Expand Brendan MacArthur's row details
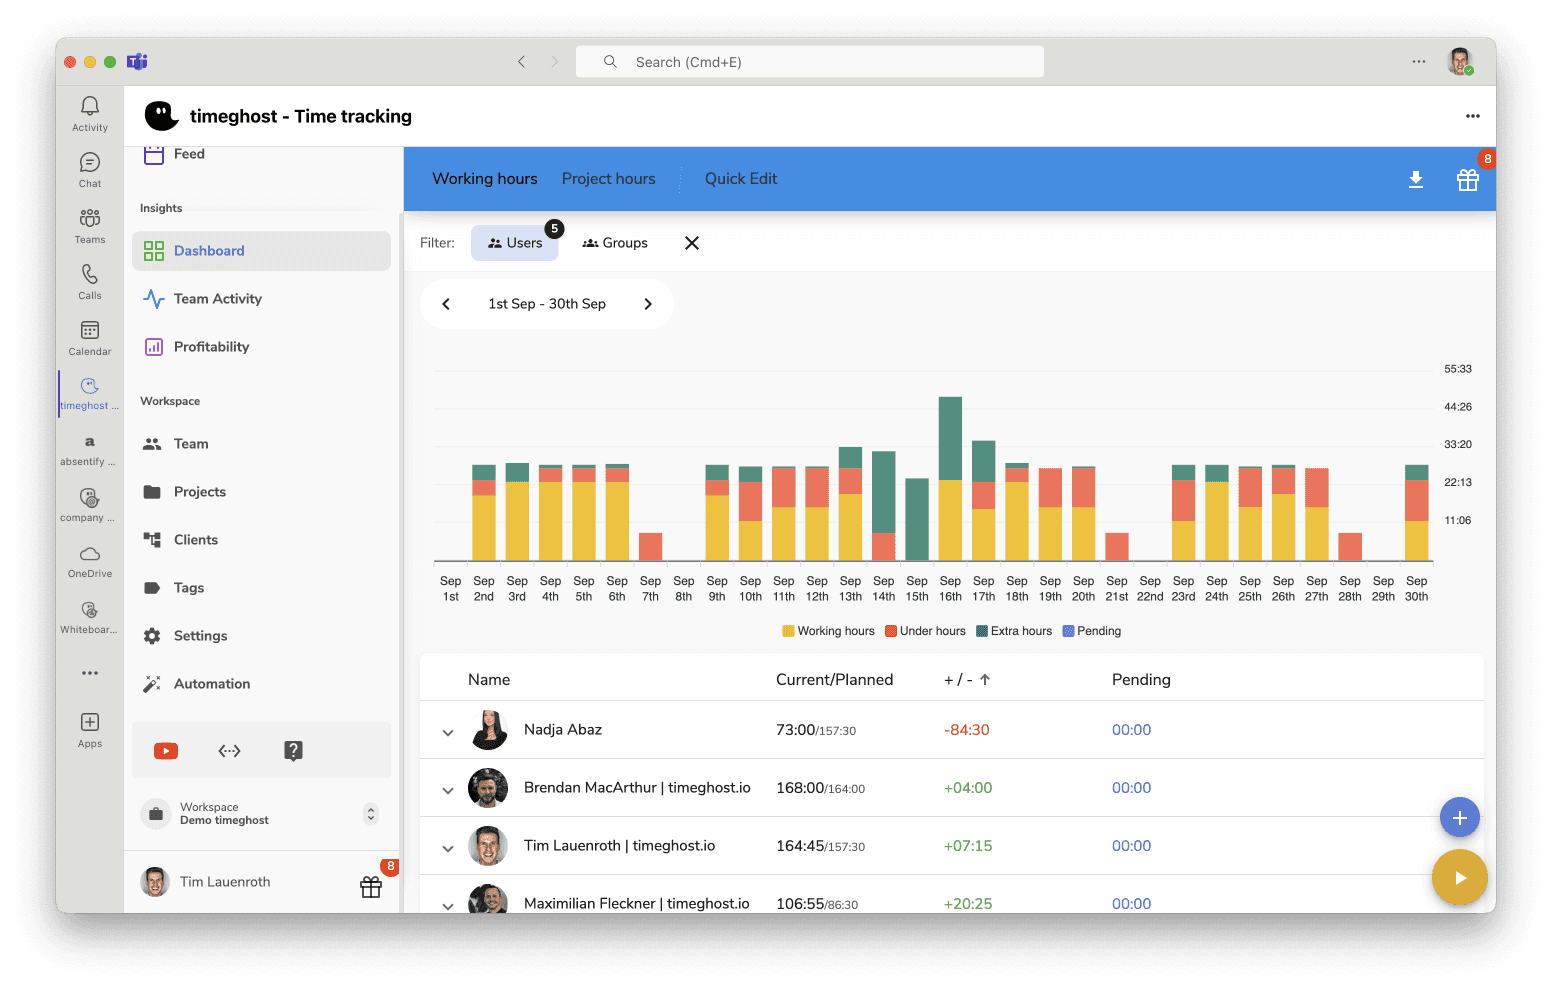Viewport: 1552px width, 987px height. [x=448, y=790]
